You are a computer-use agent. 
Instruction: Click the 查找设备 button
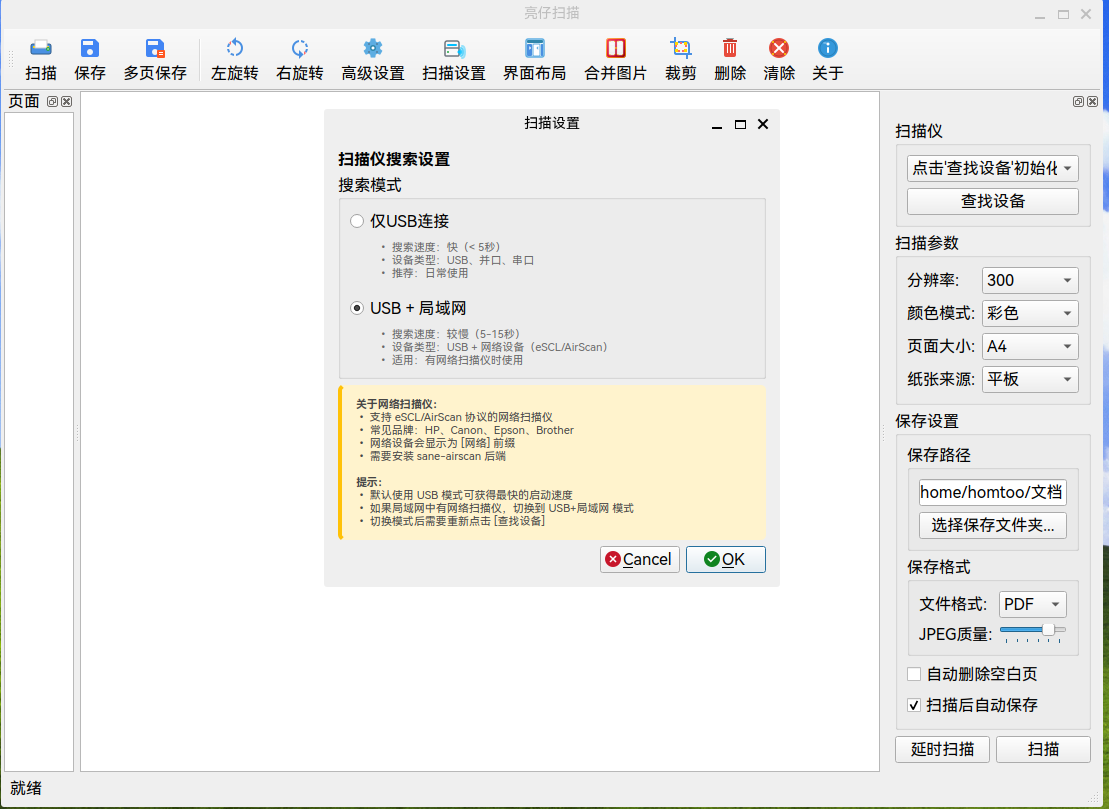coord(992,202)
